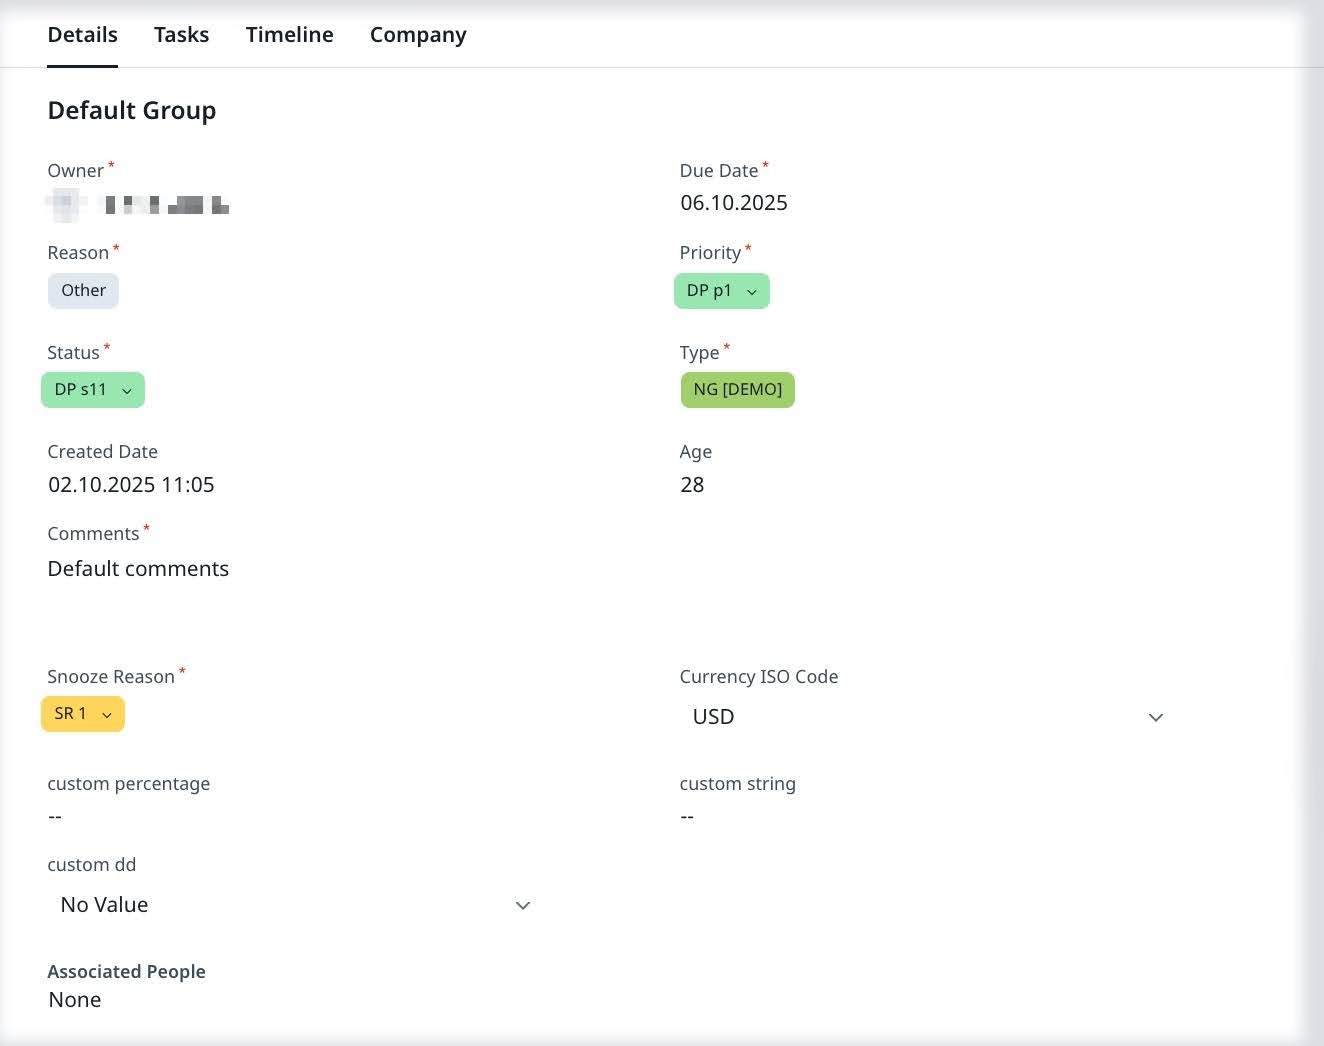Click the Default Group section heading
The width and height of the screenshot is (1324, 1046).
131,110
